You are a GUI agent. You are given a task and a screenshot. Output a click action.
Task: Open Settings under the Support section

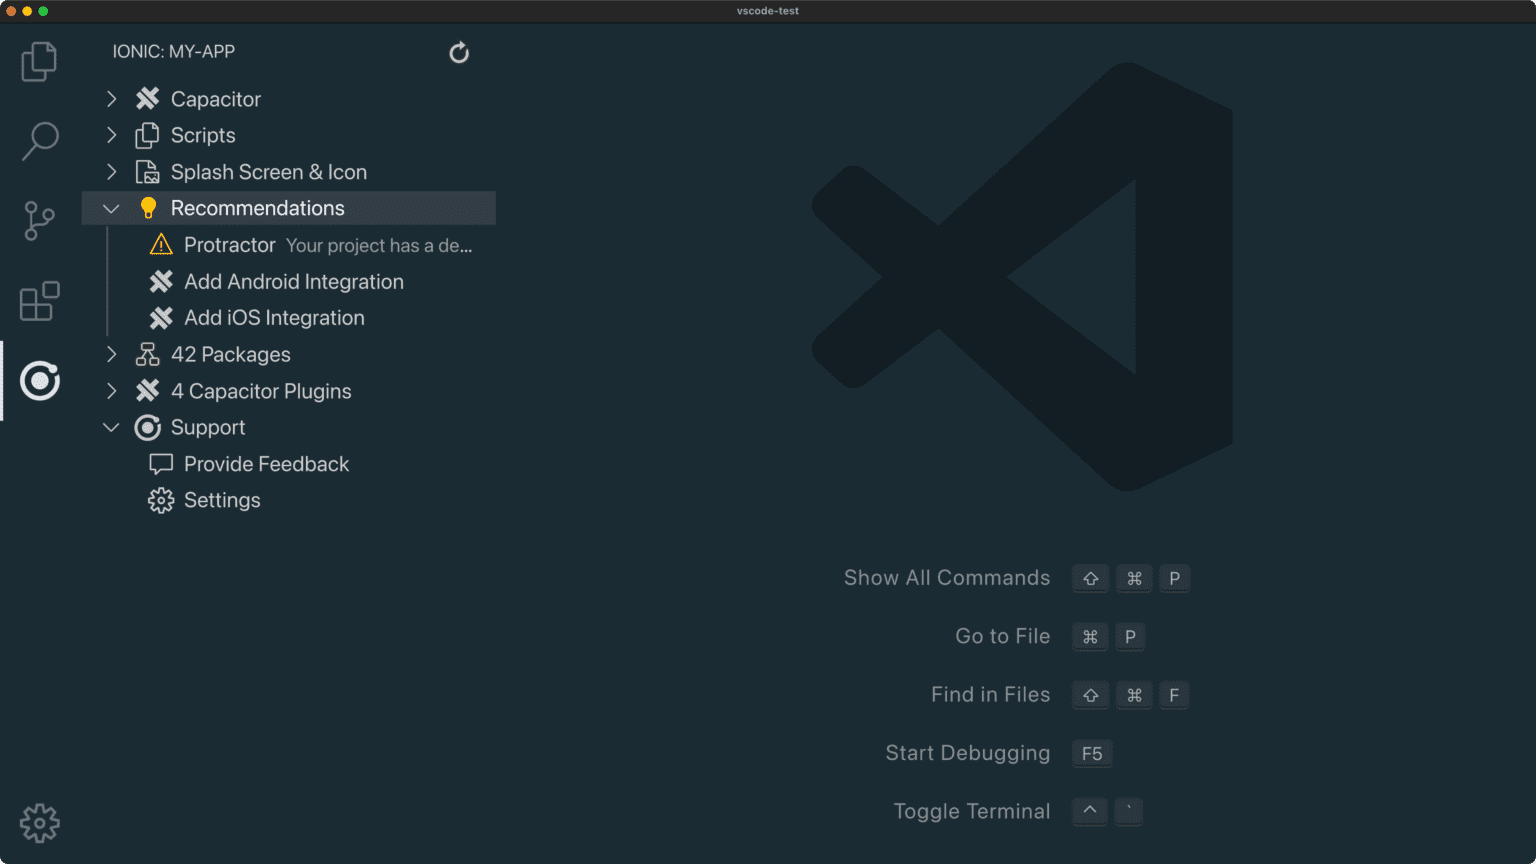221,500
